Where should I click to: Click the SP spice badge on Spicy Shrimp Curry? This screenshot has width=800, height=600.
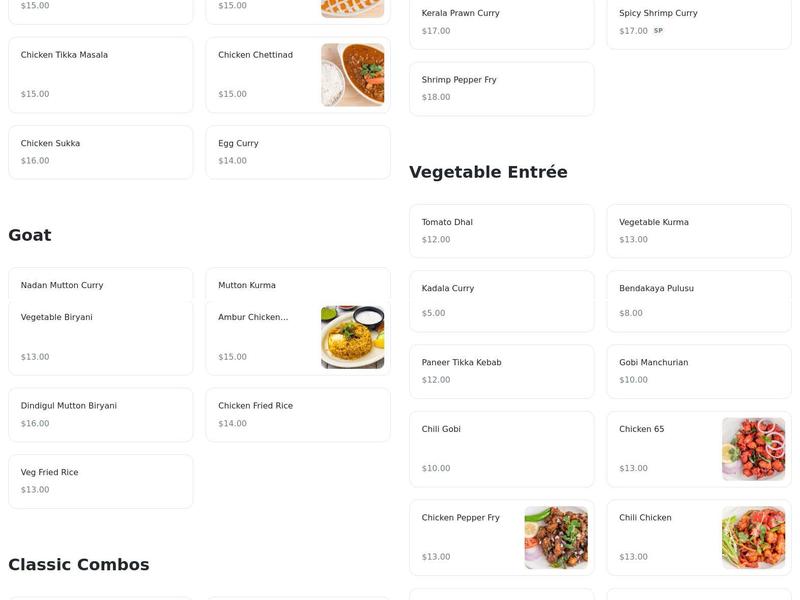(x=657, y=31)
